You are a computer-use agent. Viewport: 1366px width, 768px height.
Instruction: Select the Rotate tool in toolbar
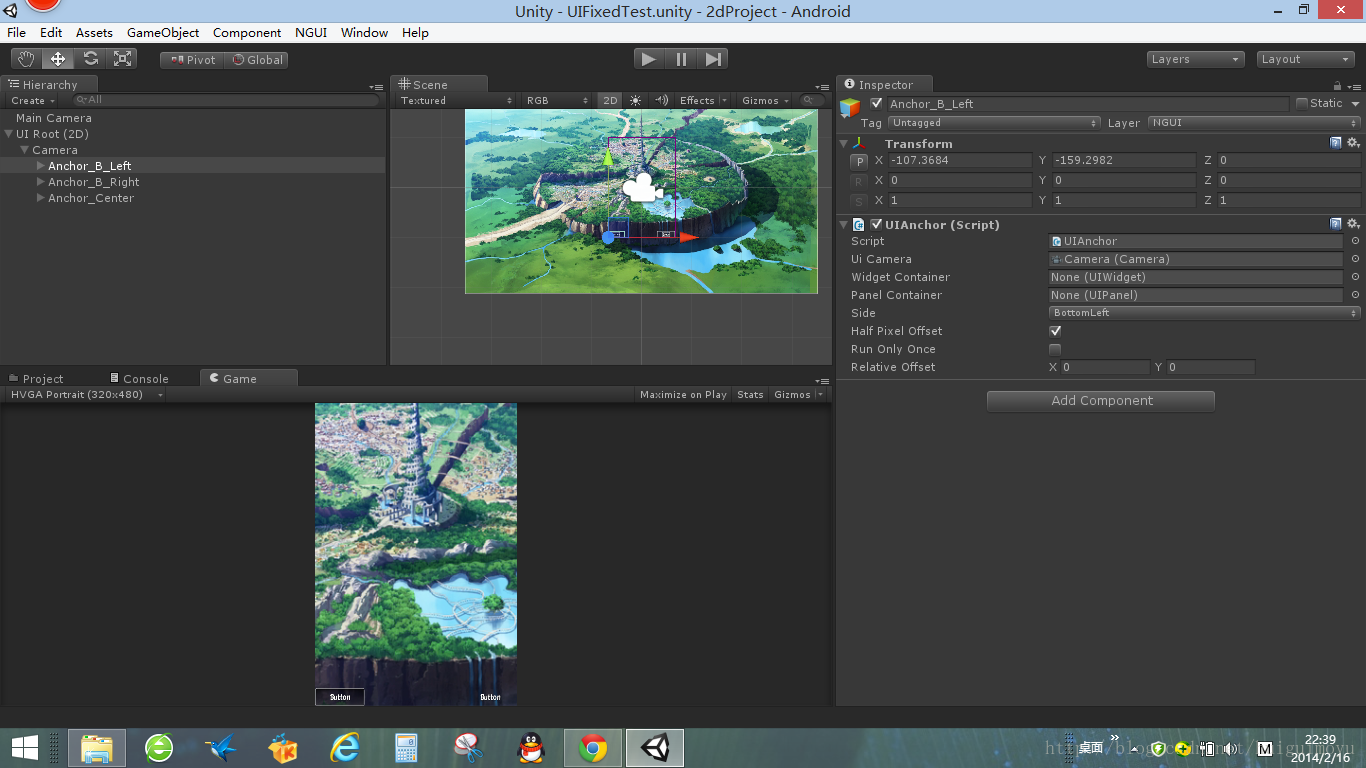pyautogui.click(x=90, y=59)
